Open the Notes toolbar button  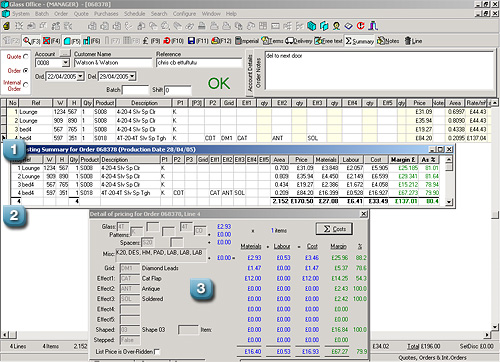pos(388,41)
